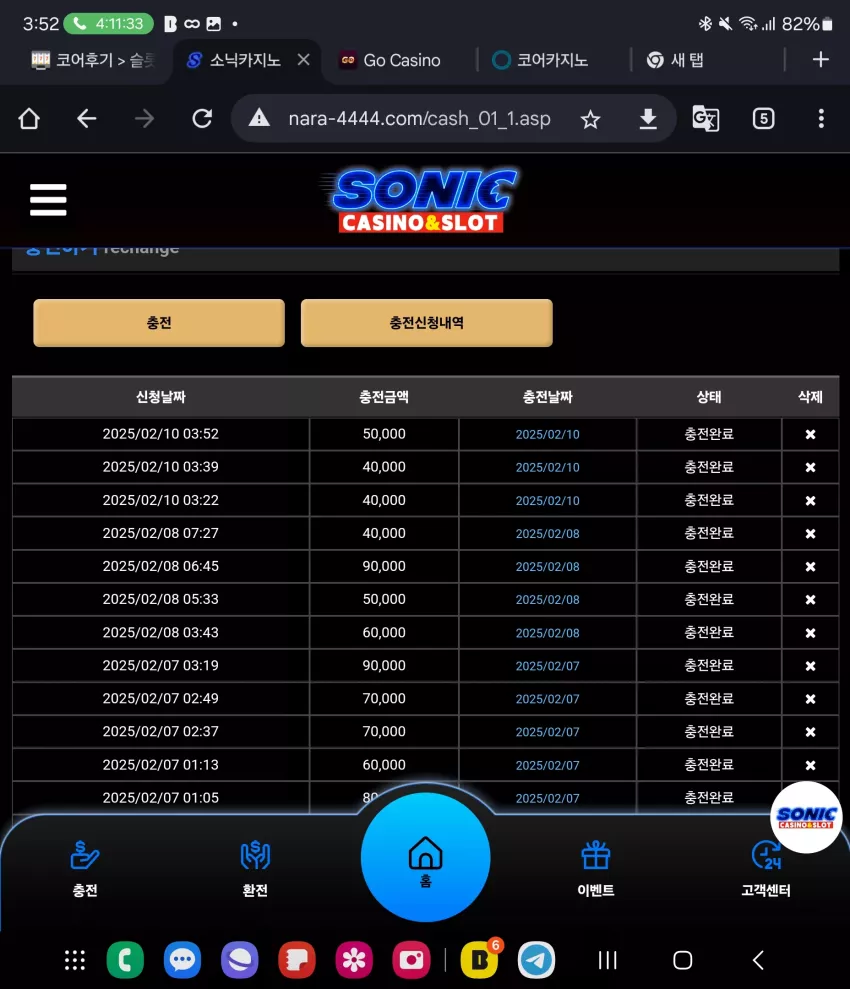Switch to 새 탭 tab
The height and width of the screenshot is (989, 850).
click(x=675, y=61)
